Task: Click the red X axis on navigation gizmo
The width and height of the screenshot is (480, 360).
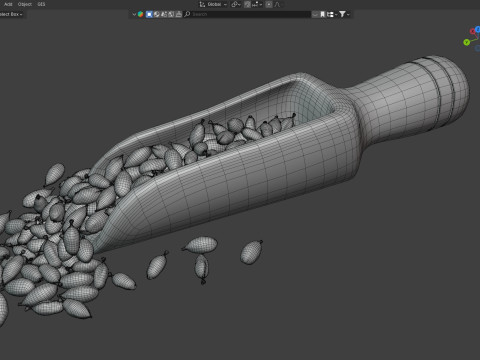Action: coord(473,31)
